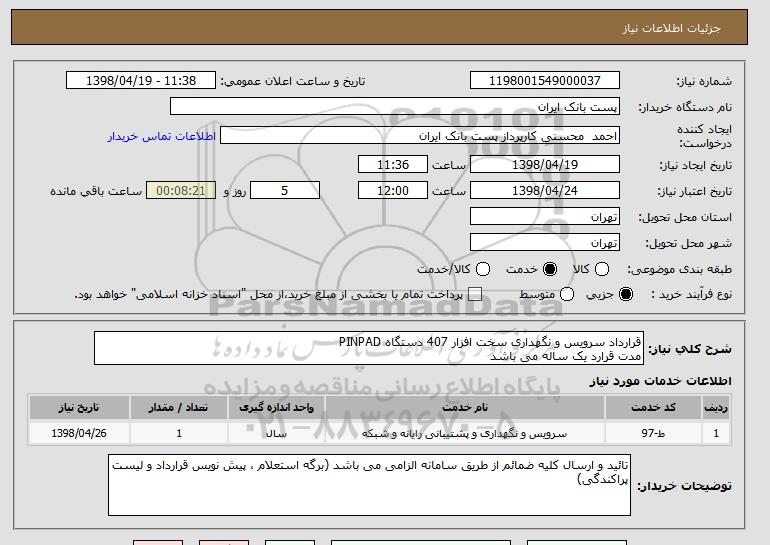770x545 pixels.
Task: Choose the جزیی purchase process option
Action: tap(626, 294)
